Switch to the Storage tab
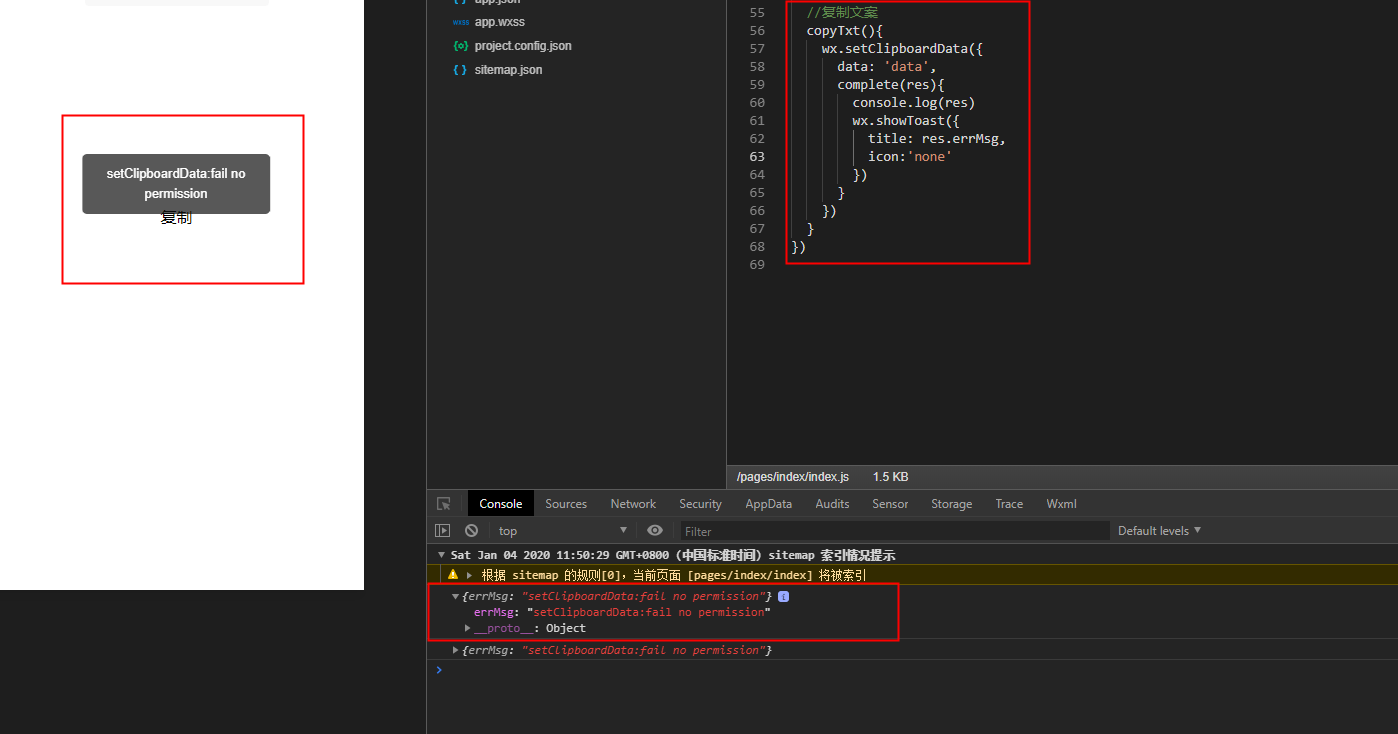Image resolution: width=1398 pixels, height=734 pixels. click(x=951, y=504)
